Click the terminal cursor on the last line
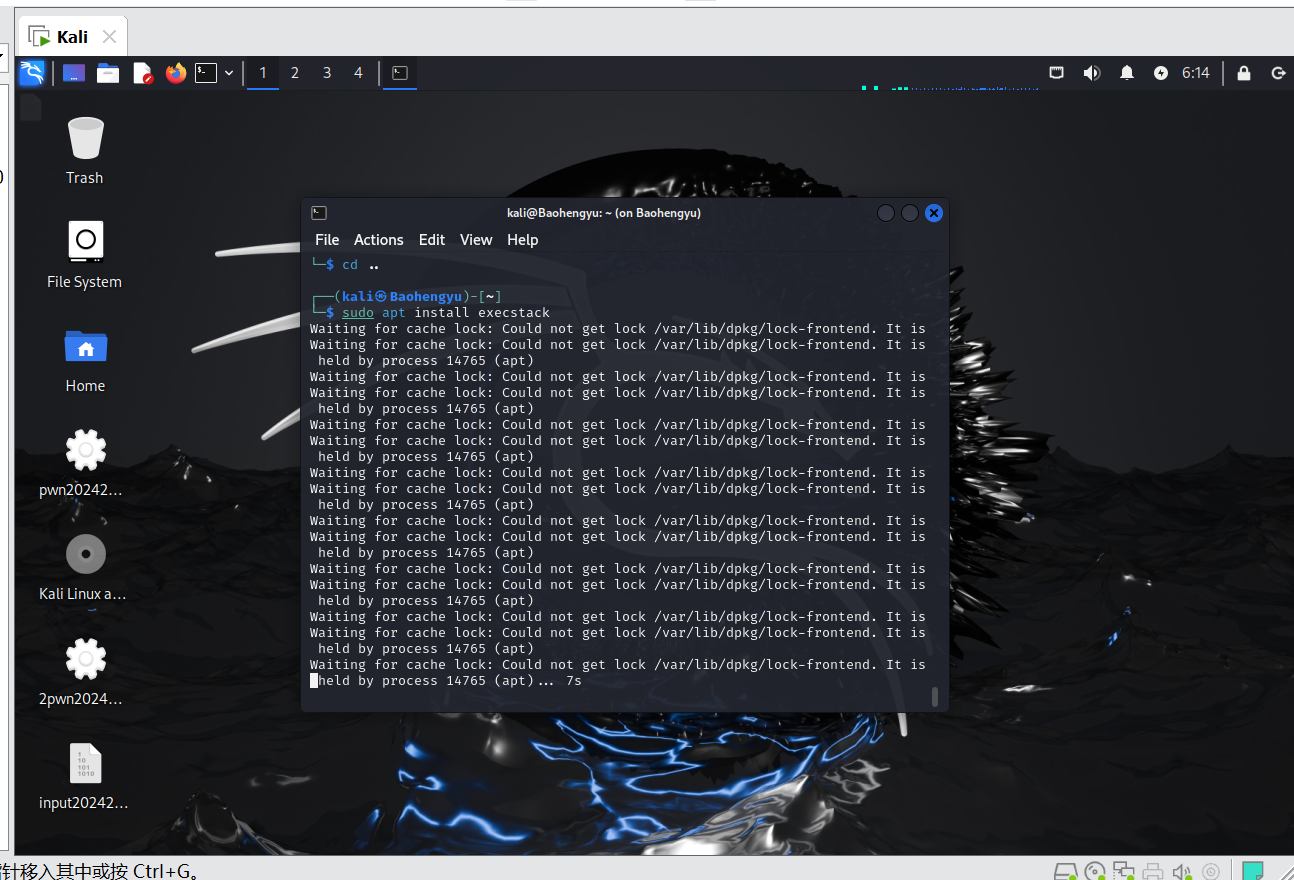Screen dimensions: 1294x880 coord(314,681)
